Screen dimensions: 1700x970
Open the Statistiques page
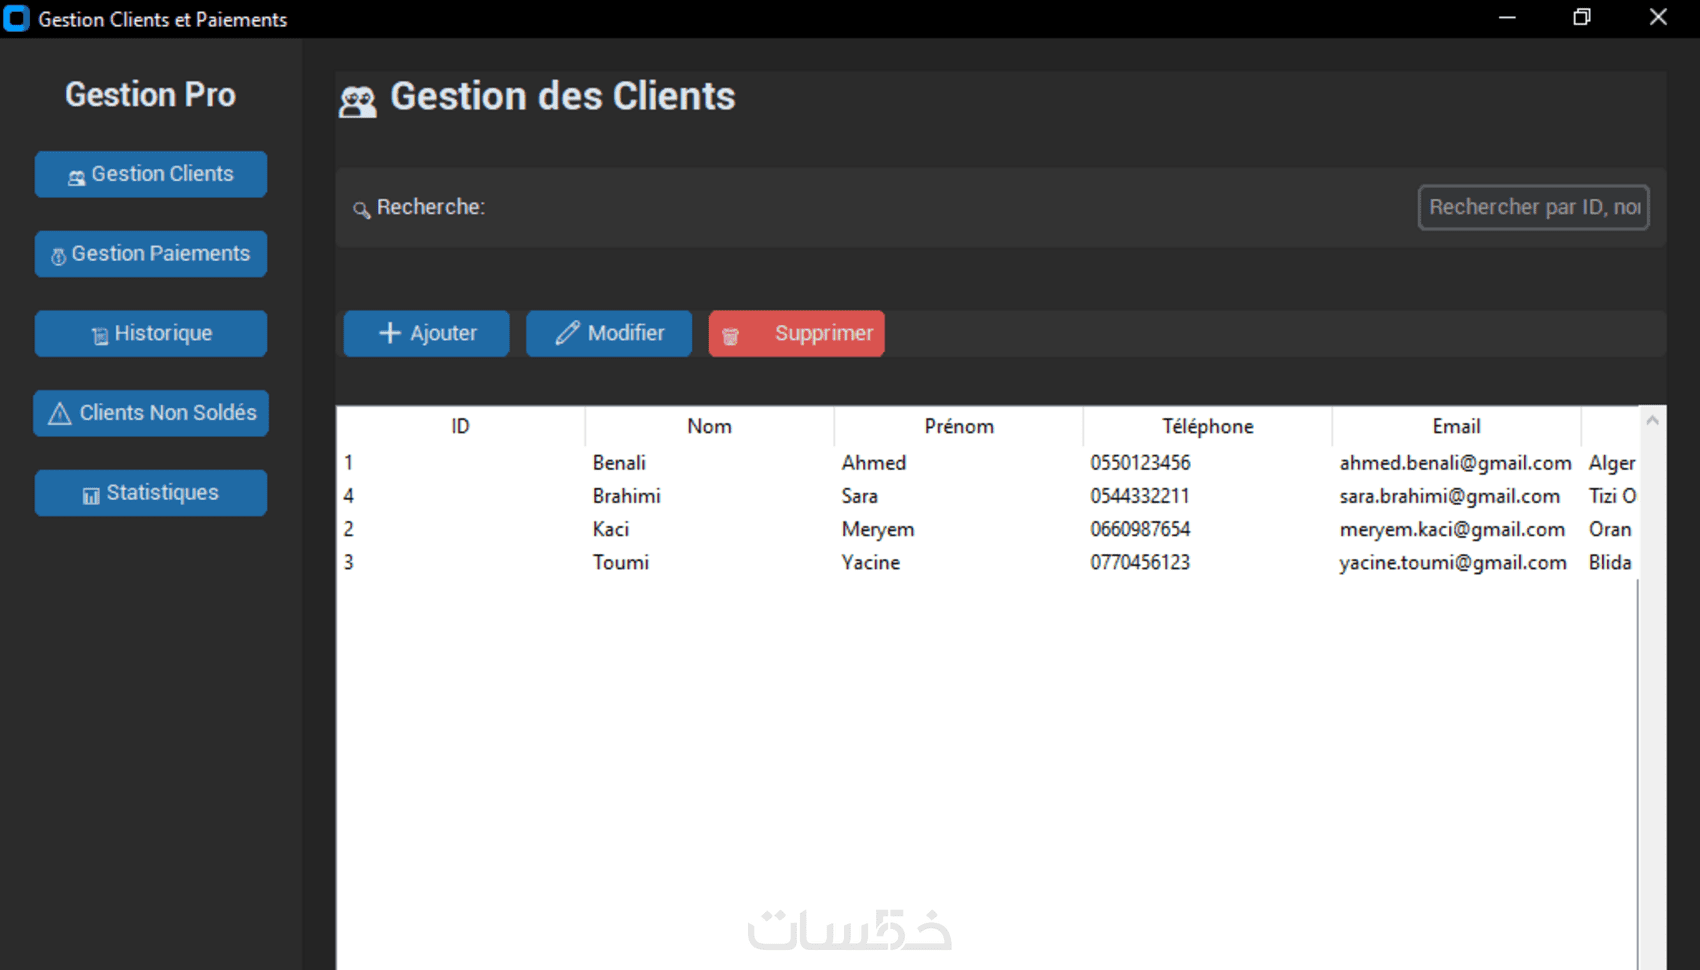click(151, 493)
